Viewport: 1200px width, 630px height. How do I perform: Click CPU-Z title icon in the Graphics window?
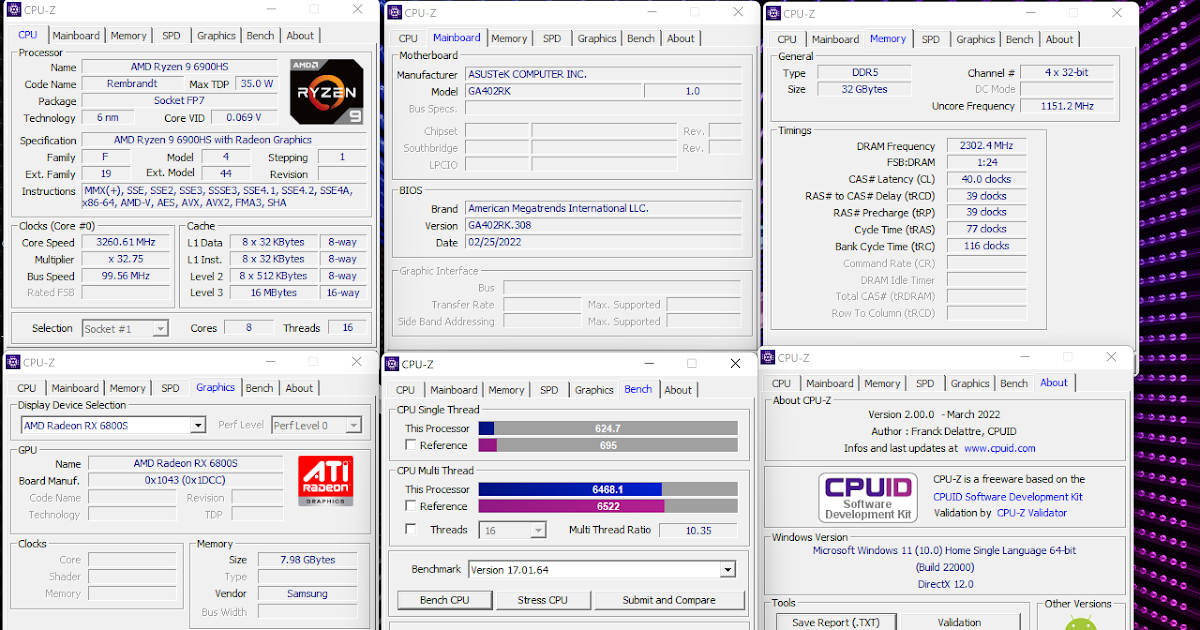pyautogui.click(x=13, y=362)
